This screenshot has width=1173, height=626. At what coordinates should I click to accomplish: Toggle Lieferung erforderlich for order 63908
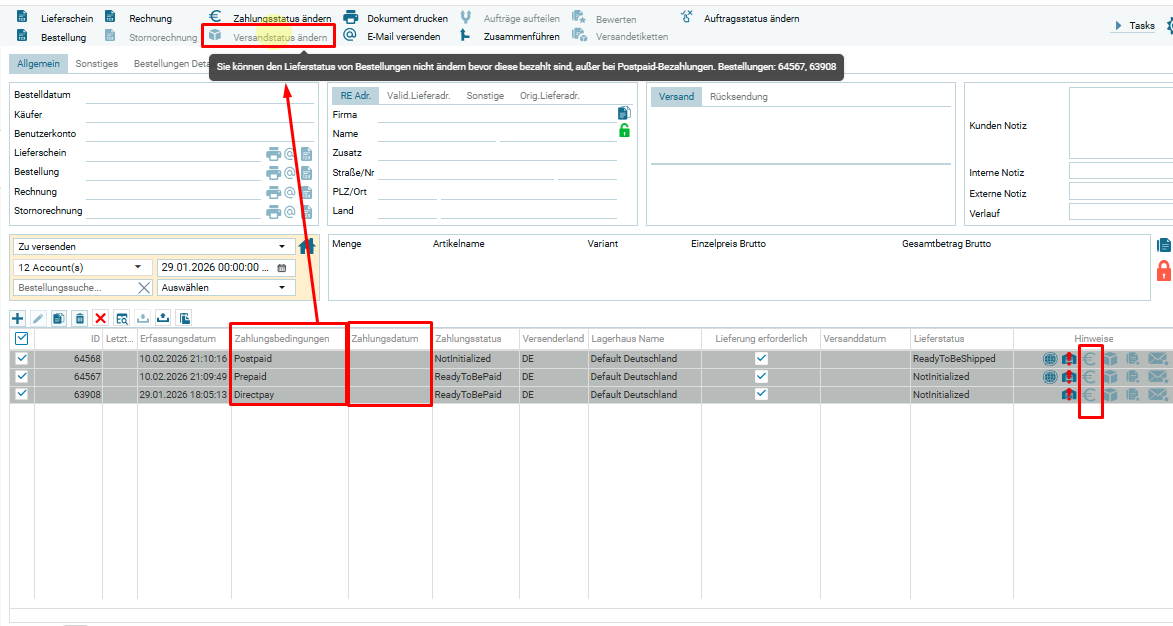(x=761, y=395)
